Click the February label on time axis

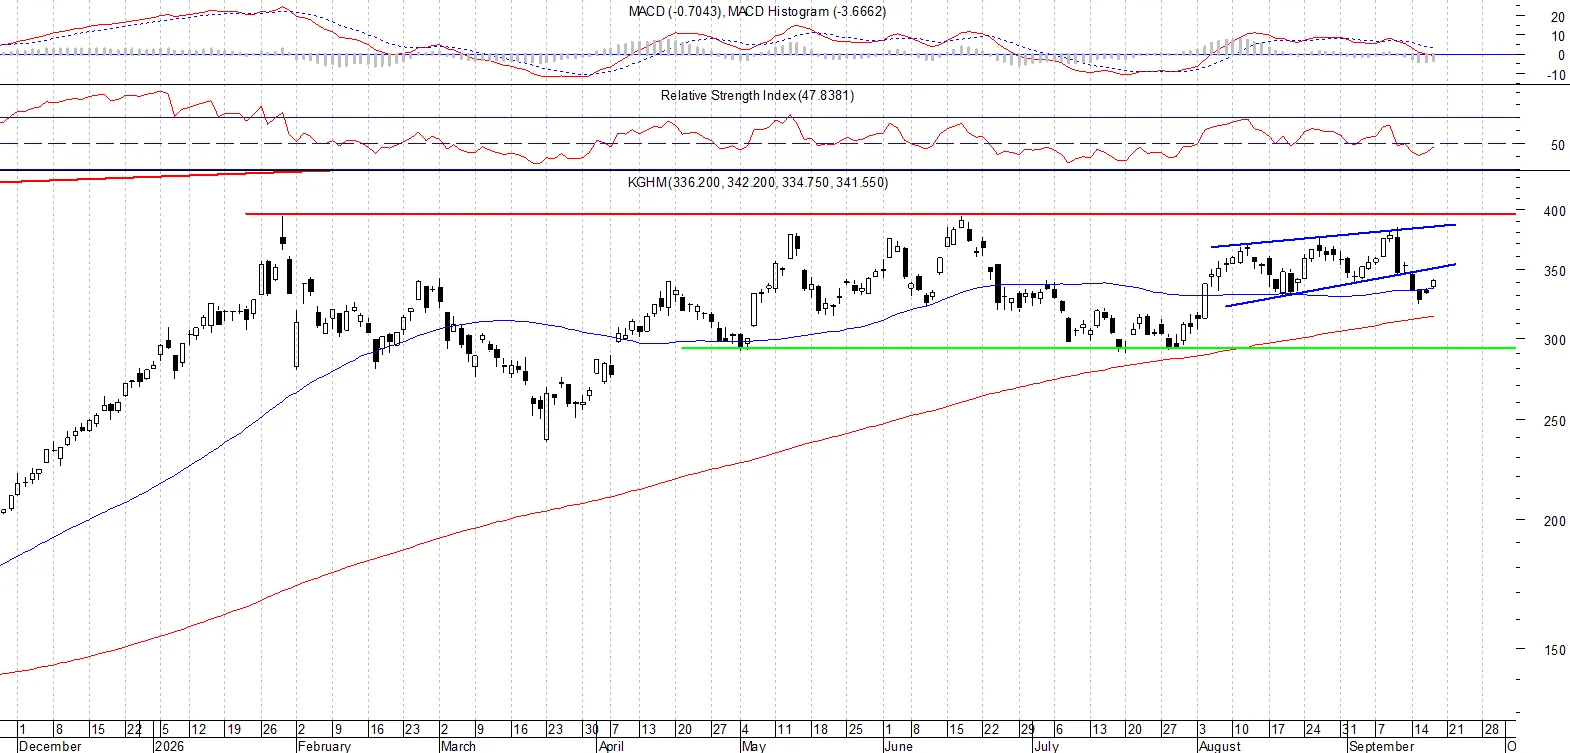(324, 746)
